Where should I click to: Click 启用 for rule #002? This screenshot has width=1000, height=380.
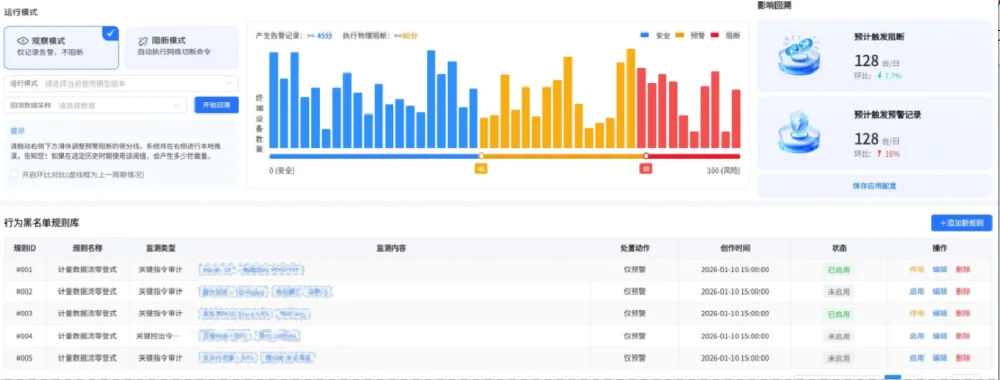916,291
